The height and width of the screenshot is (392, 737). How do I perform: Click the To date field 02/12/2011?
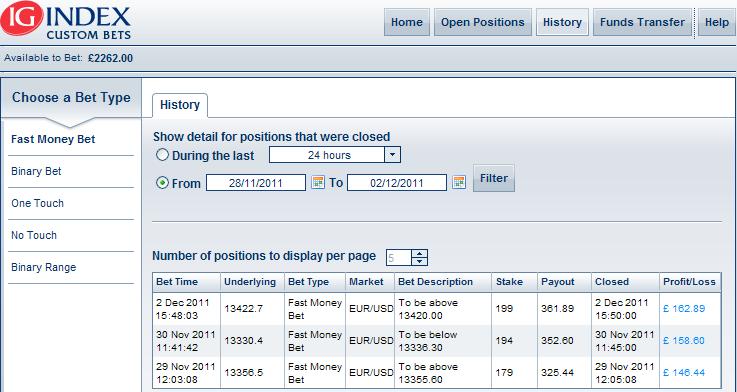coord(397,183)
